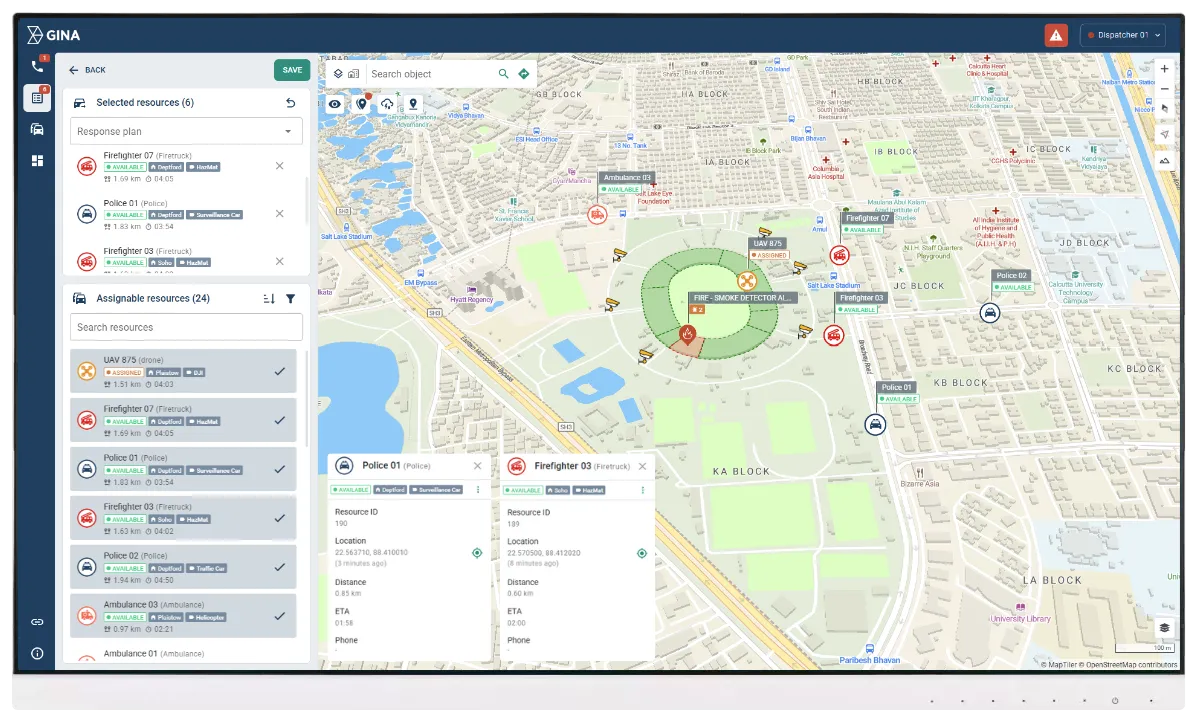Viewport: 1200px width, 718px height.
Task: Click the fire incident marker on map
Action: [687, 335]
